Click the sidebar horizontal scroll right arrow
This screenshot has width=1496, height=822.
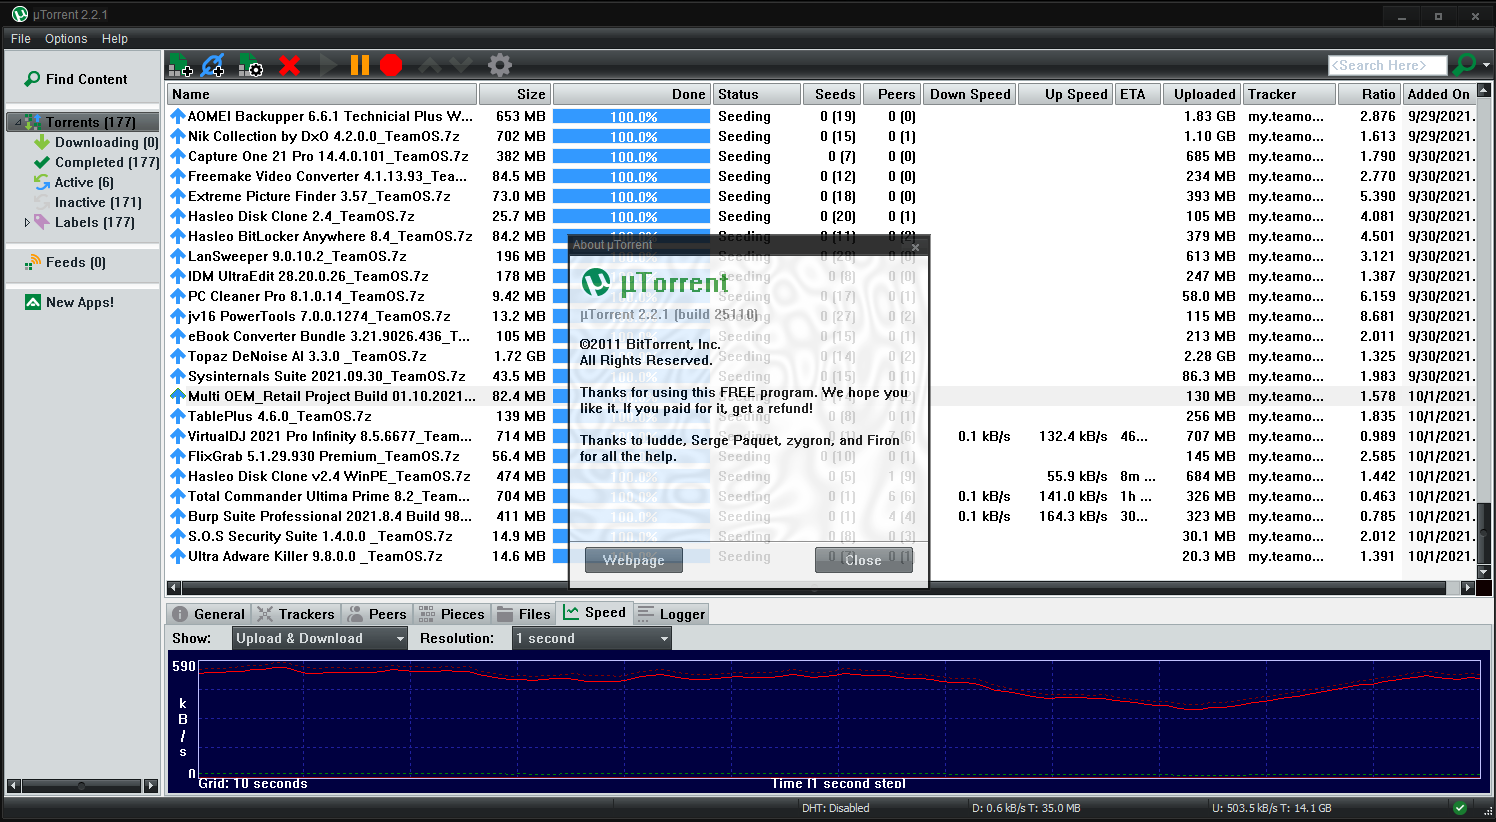coord(151,786)
